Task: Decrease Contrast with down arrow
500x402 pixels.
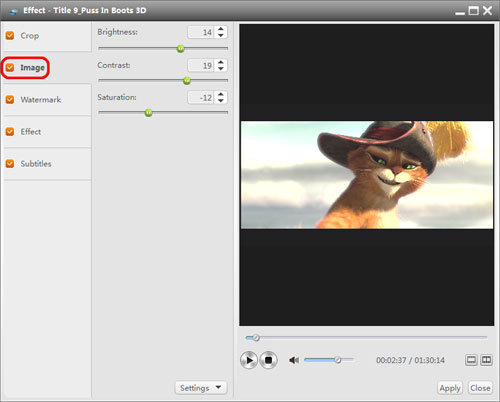Action: pos(221,68)
